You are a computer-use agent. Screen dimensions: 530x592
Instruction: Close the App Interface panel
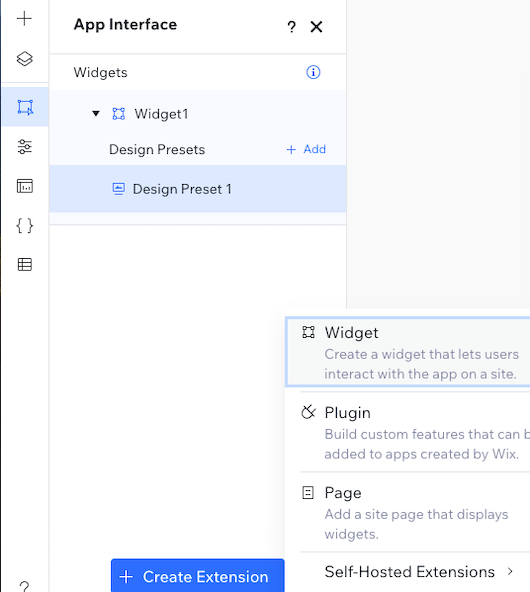pos(316,27)
